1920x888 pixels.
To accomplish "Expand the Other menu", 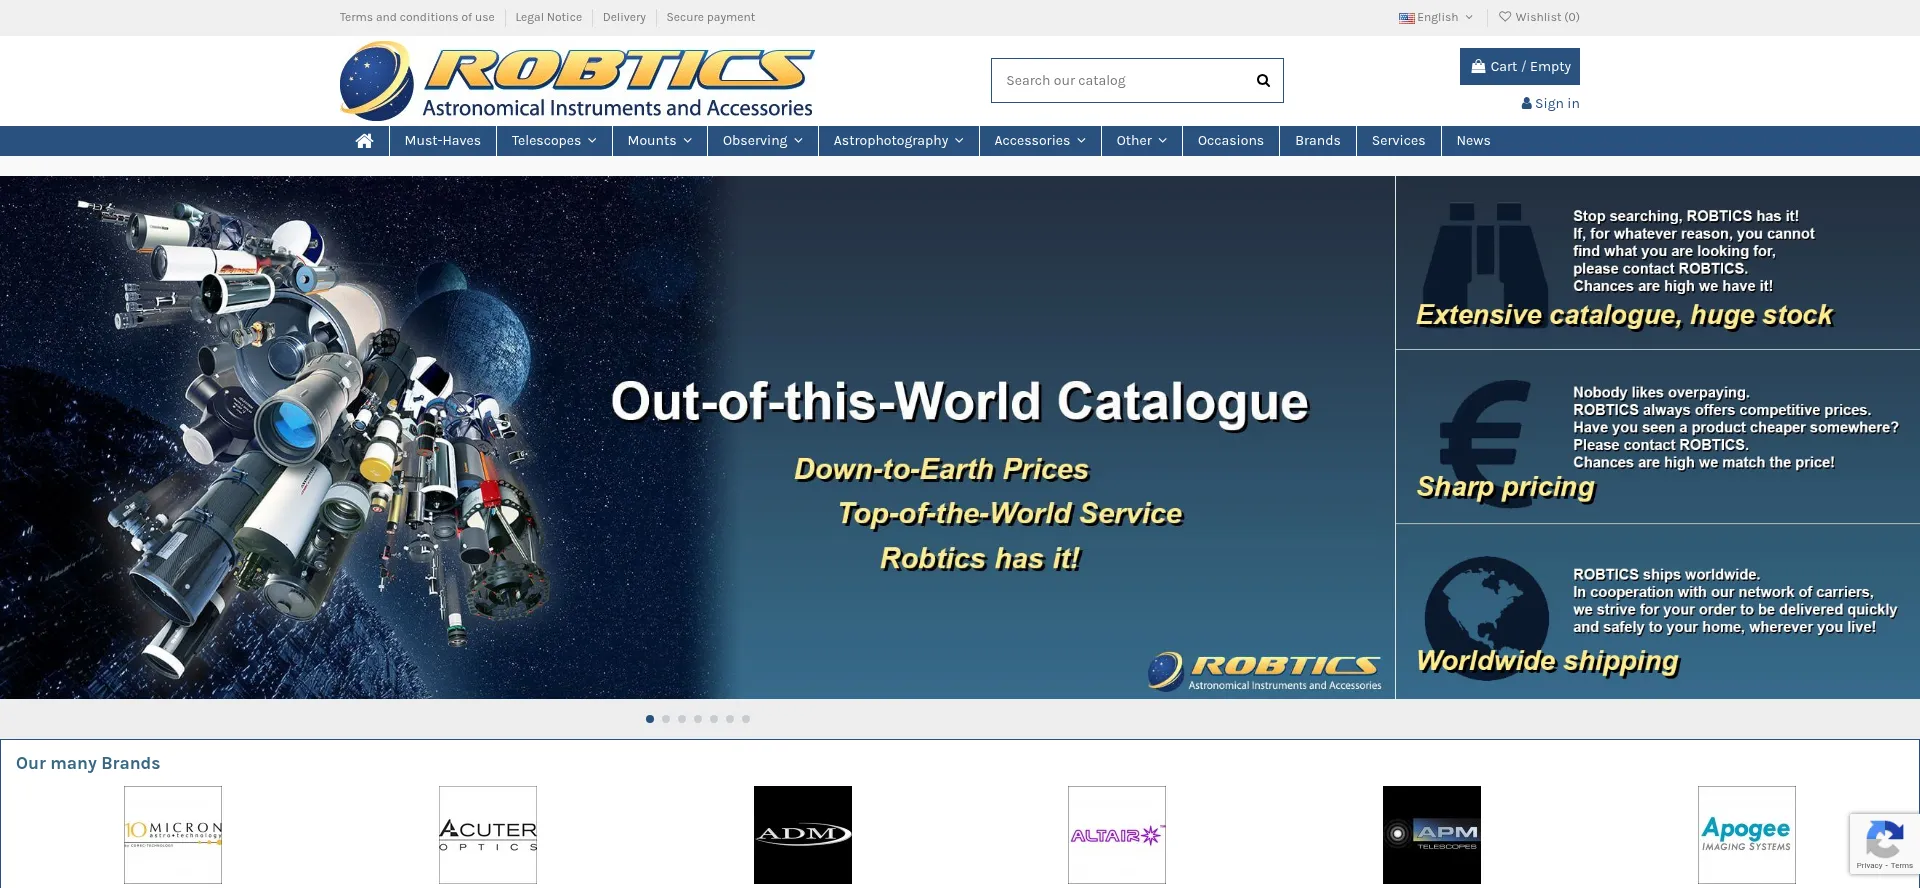I will (x=1142, y=141).
